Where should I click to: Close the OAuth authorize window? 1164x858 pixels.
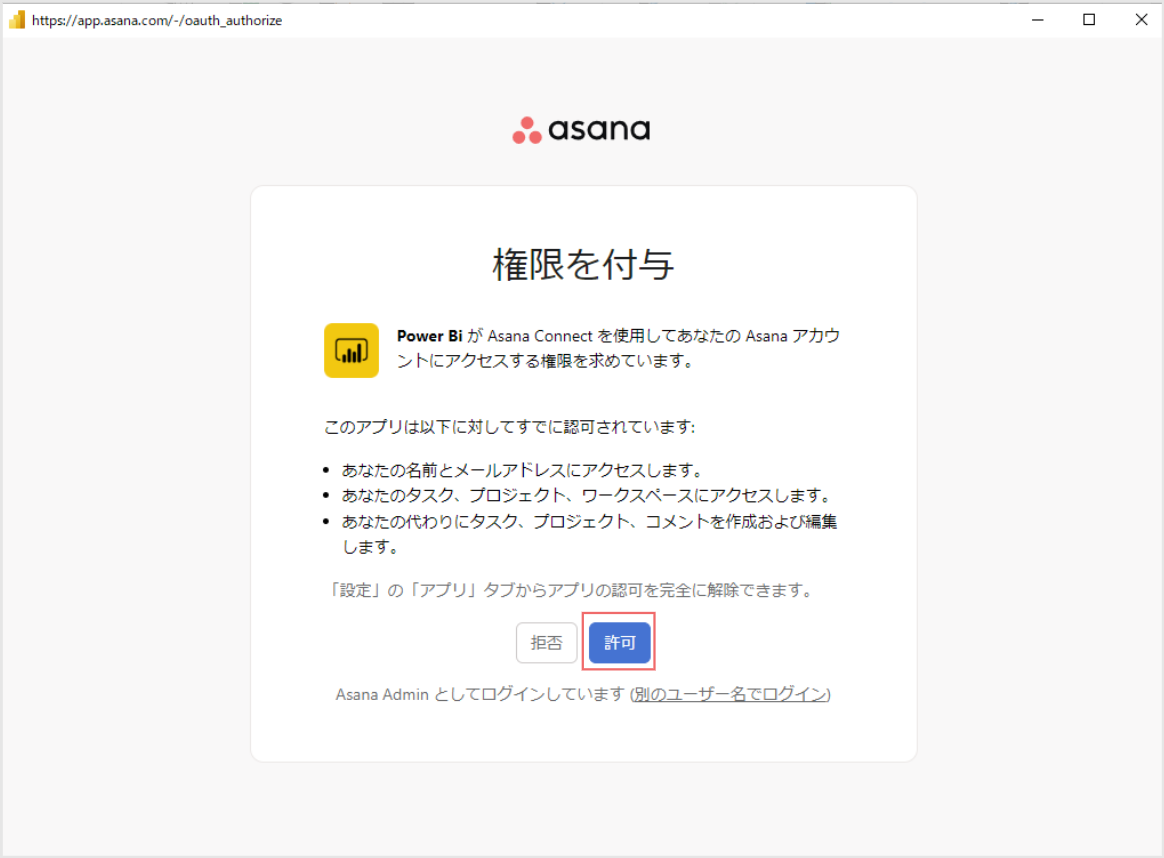point(1141,20)
